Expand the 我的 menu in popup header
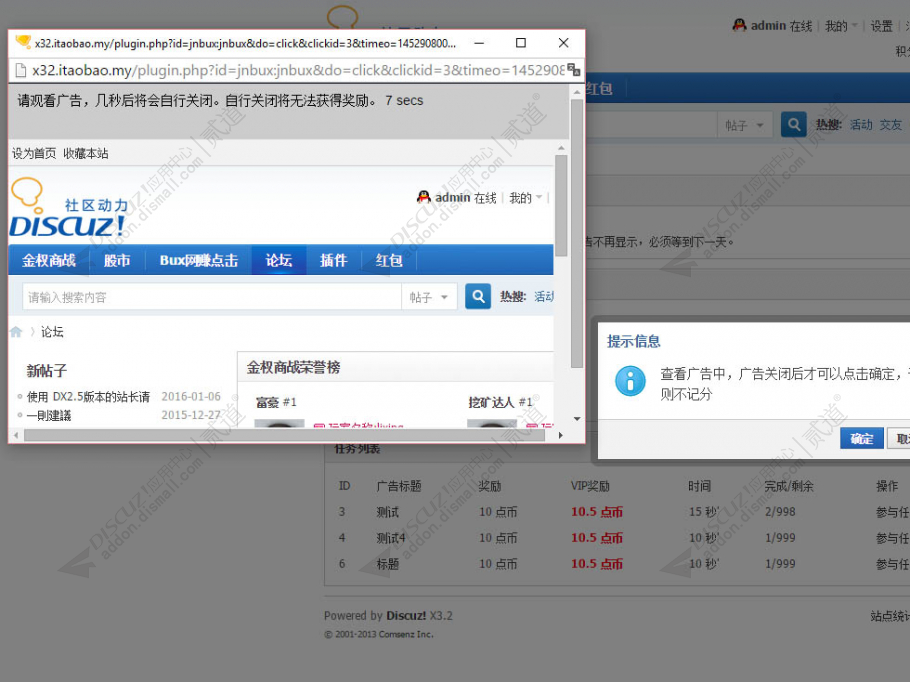Image resolution: width=910 pixels, height=682 pixels. [x=525, y=198]
